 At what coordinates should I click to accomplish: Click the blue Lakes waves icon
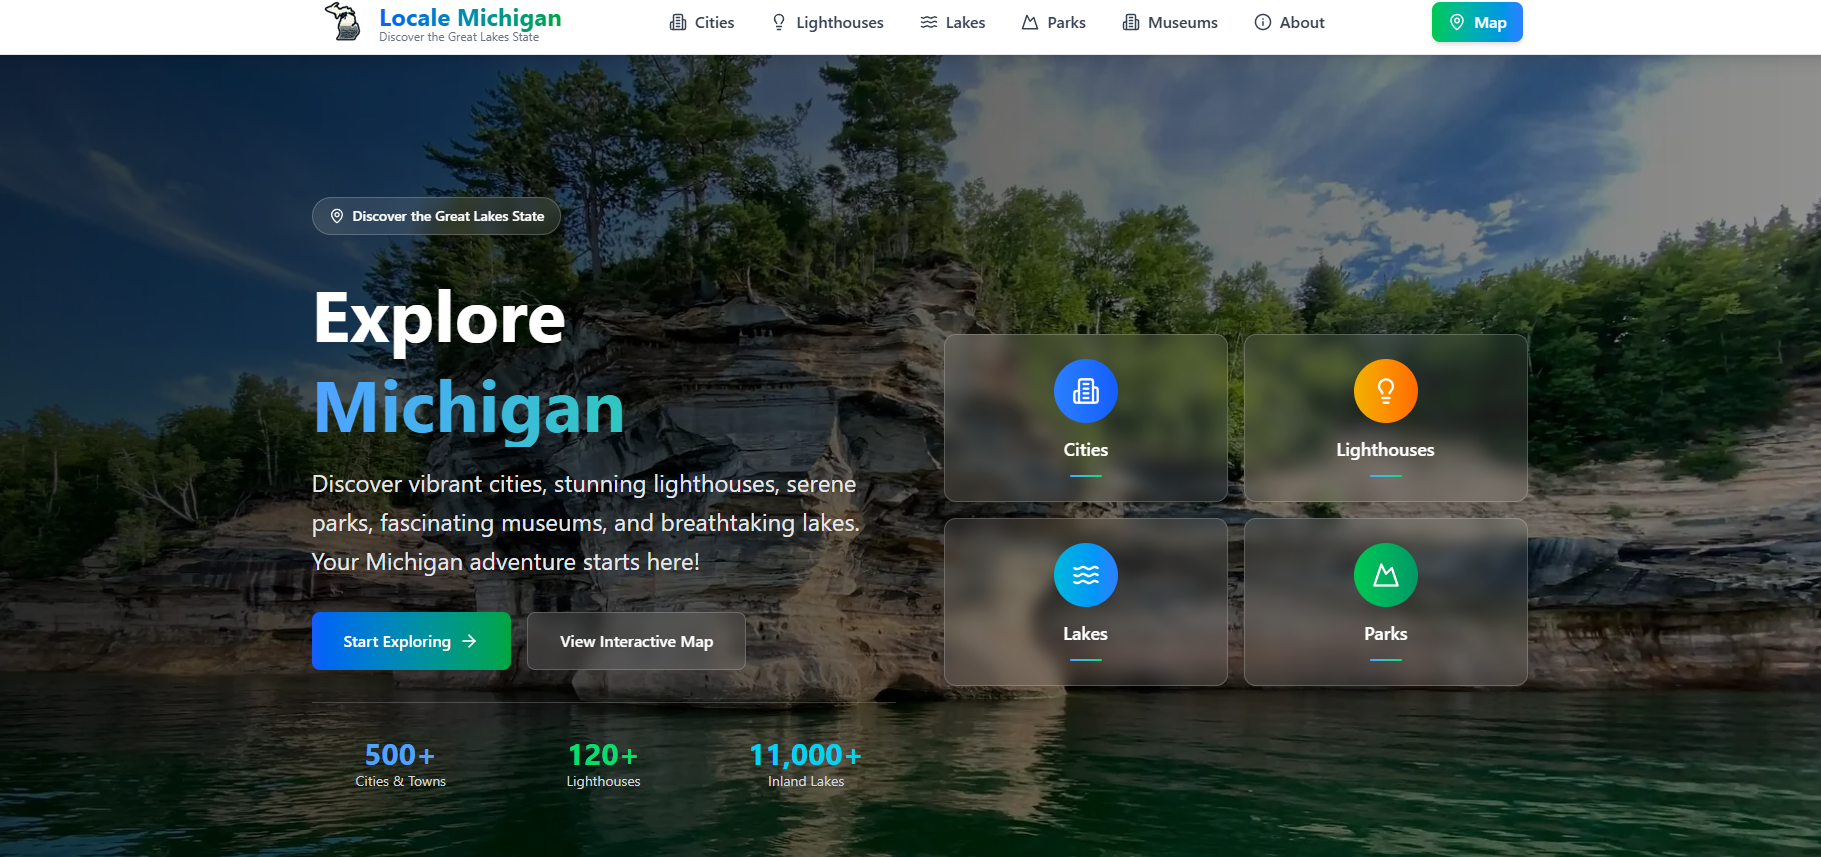pos(1085,575)
